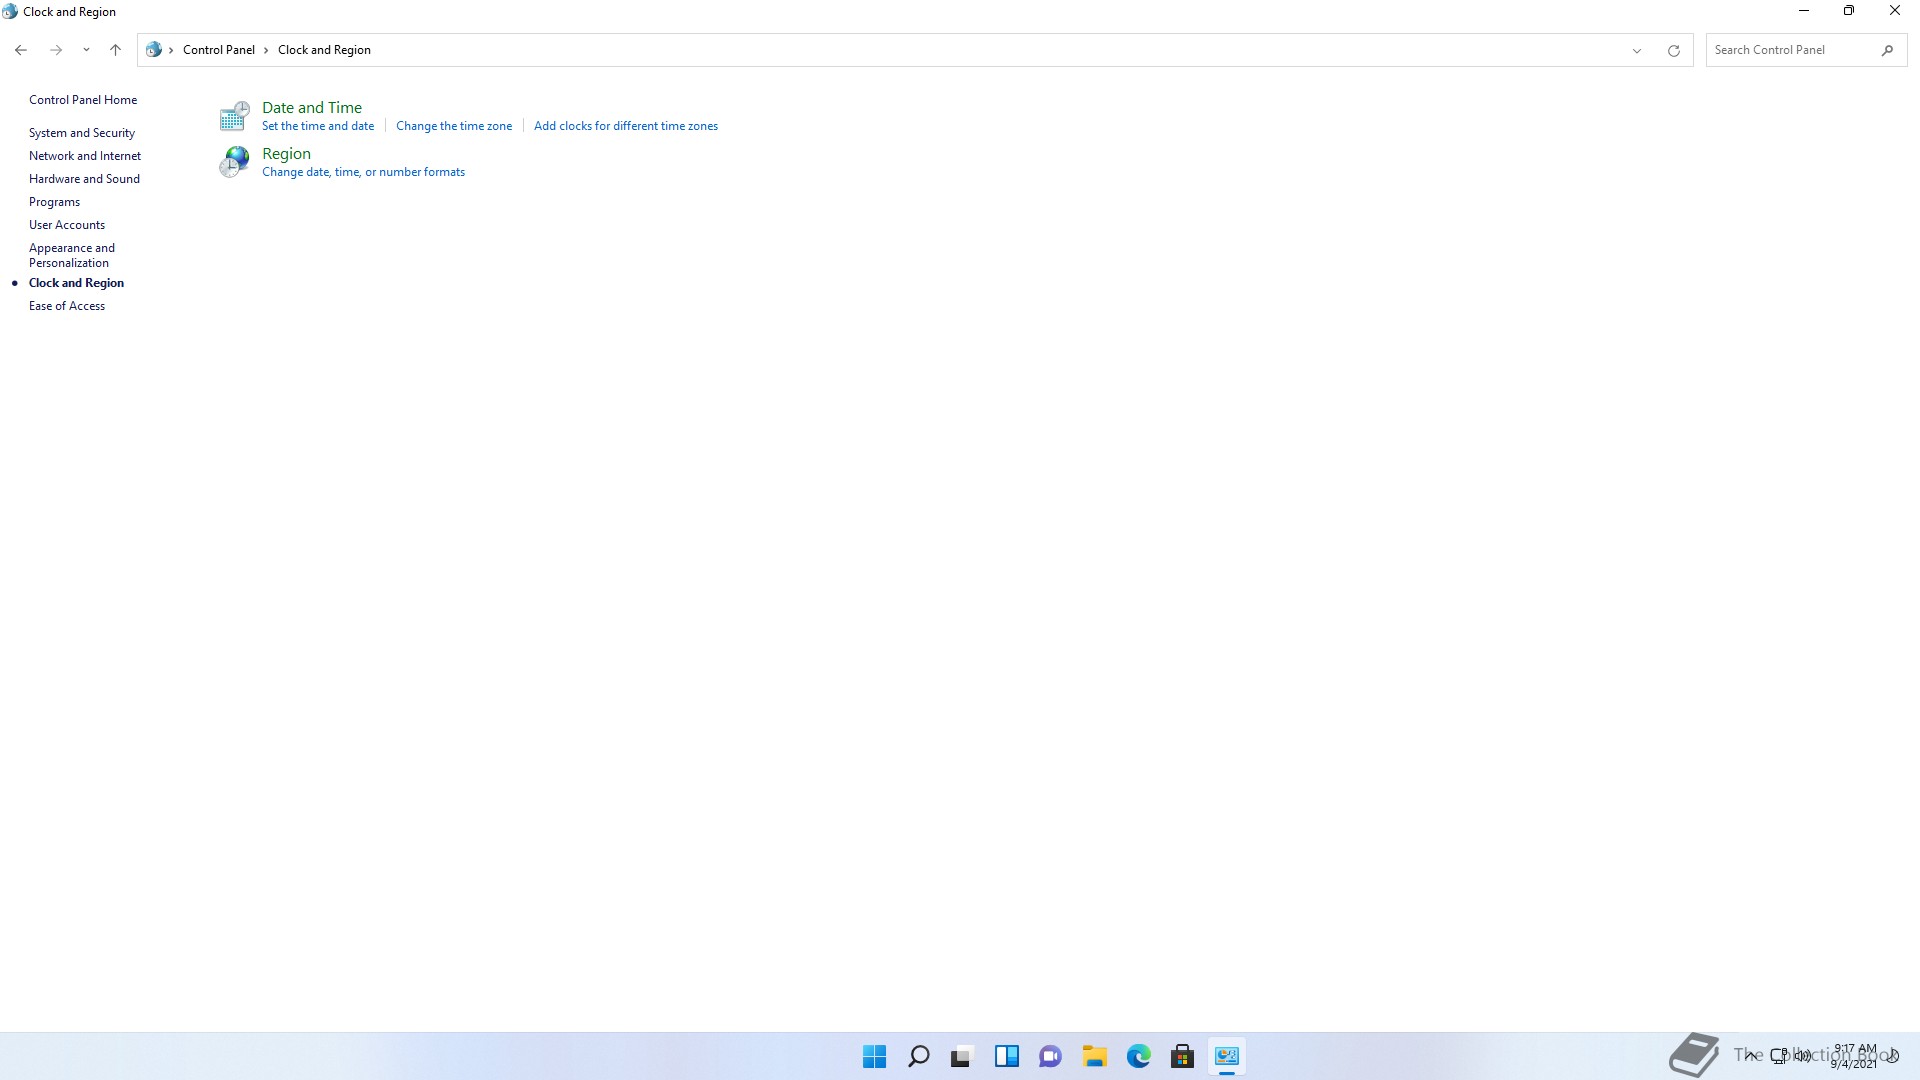Viewport: 1920px width, 1080px height.
Task: Open Ease of Access category
Action: 67,306
